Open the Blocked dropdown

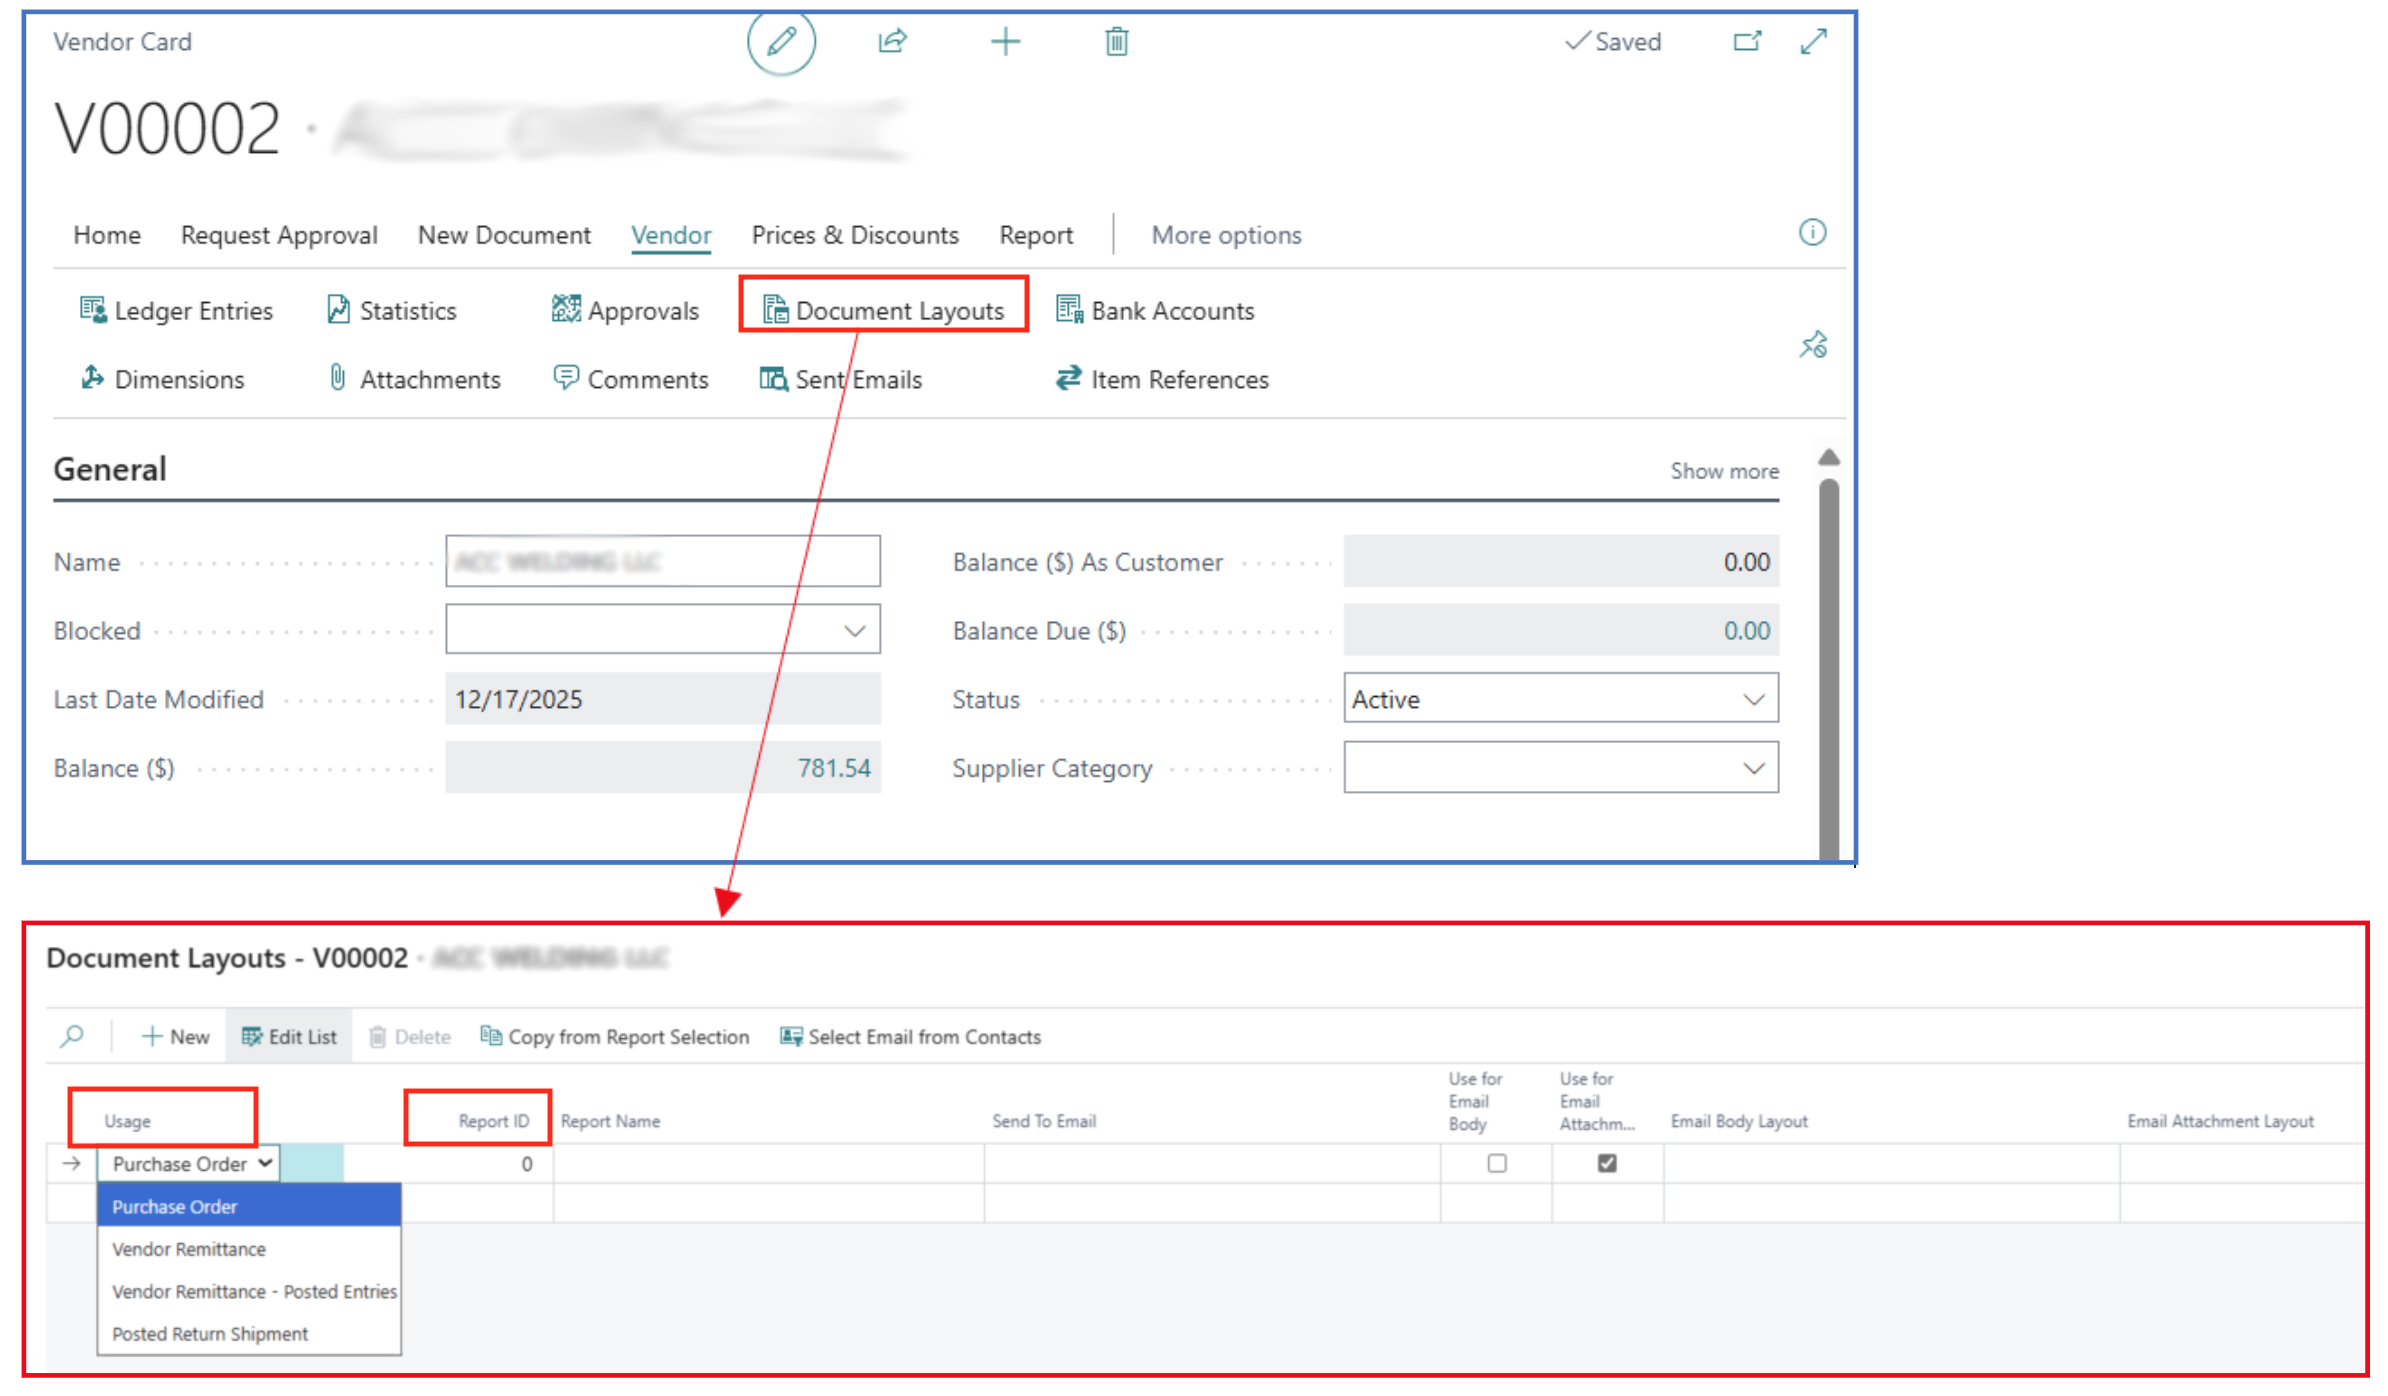pos(854,631)
